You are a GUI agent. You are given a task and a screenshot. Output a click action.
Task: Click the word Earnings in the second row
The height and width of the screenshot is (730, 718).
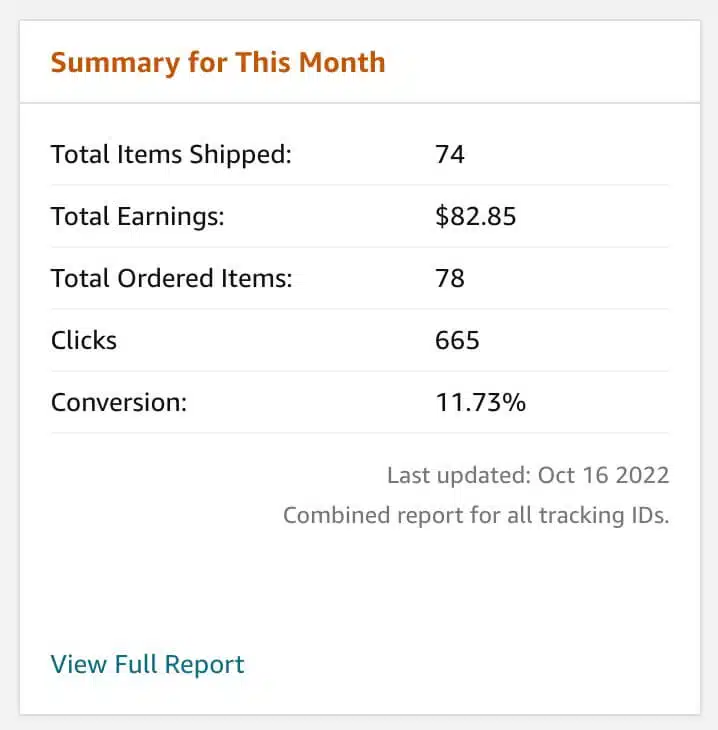coord(170,217)
